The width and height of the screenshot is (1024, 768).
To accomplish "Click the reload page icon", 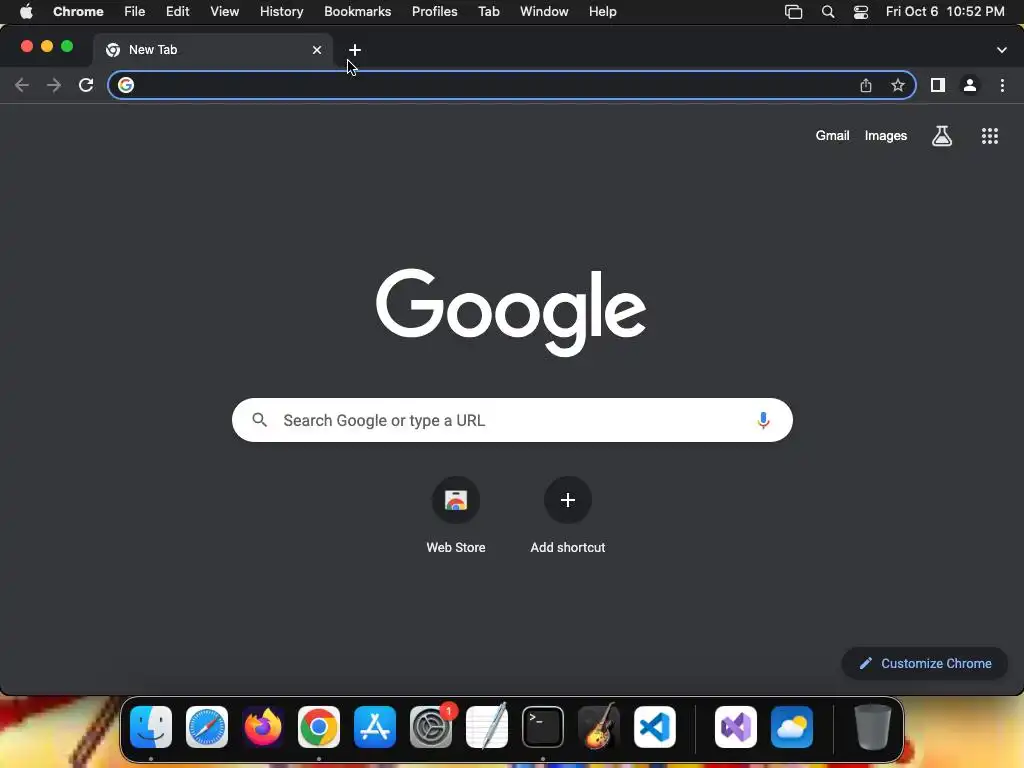I will coord(86,85).
